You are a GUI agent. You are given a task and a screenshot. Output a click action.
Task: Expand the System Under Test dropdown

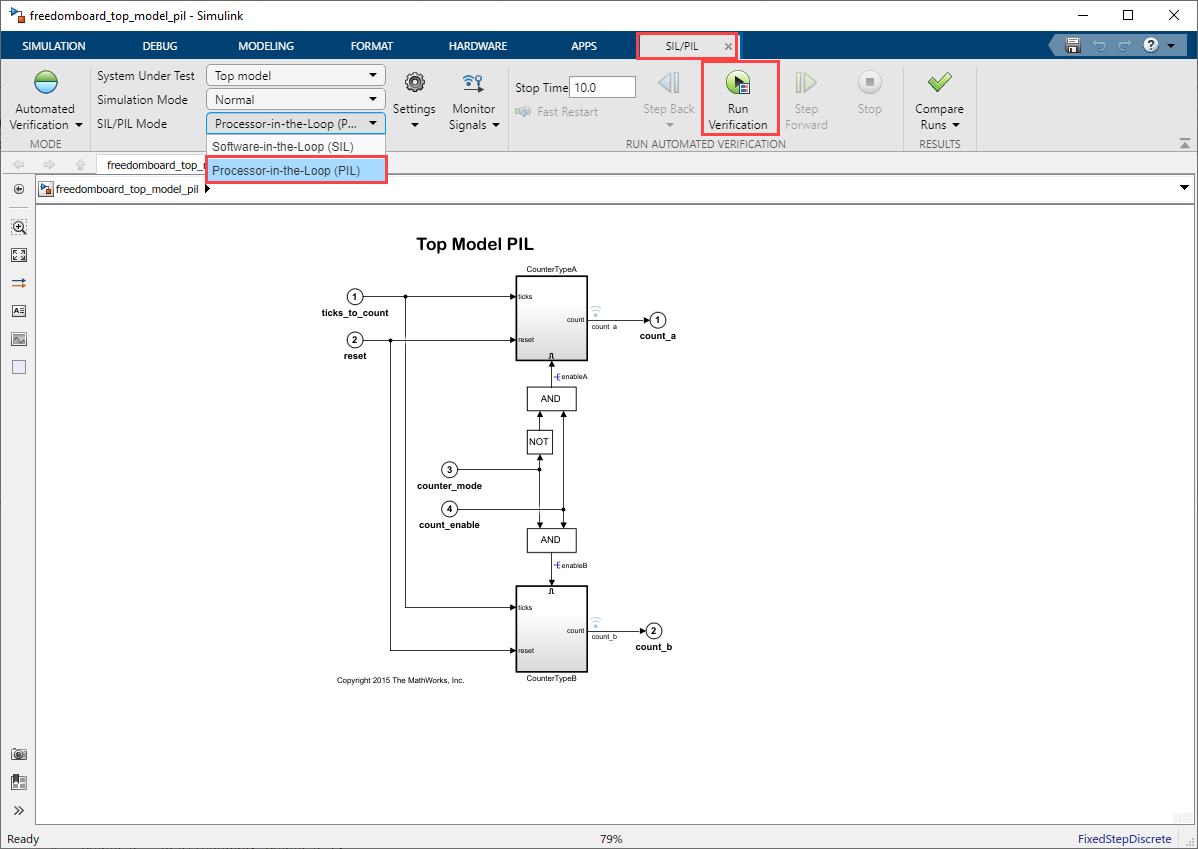click(x=295, y=76)
